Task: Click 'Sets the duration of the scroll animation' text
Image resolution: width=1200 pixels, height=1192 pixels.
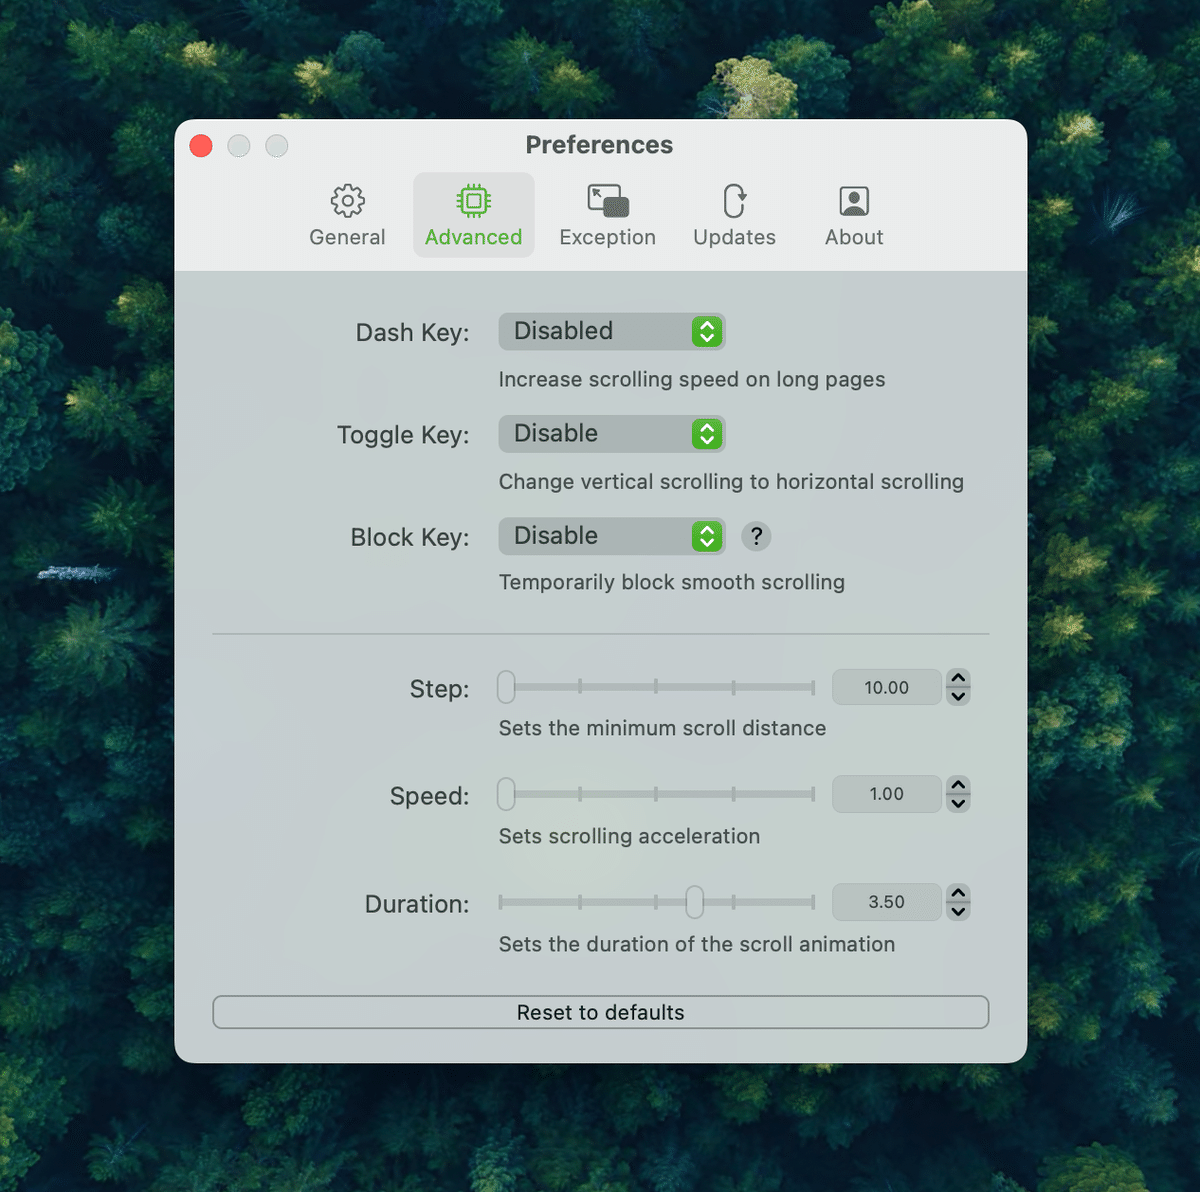Action: [697, 944]
